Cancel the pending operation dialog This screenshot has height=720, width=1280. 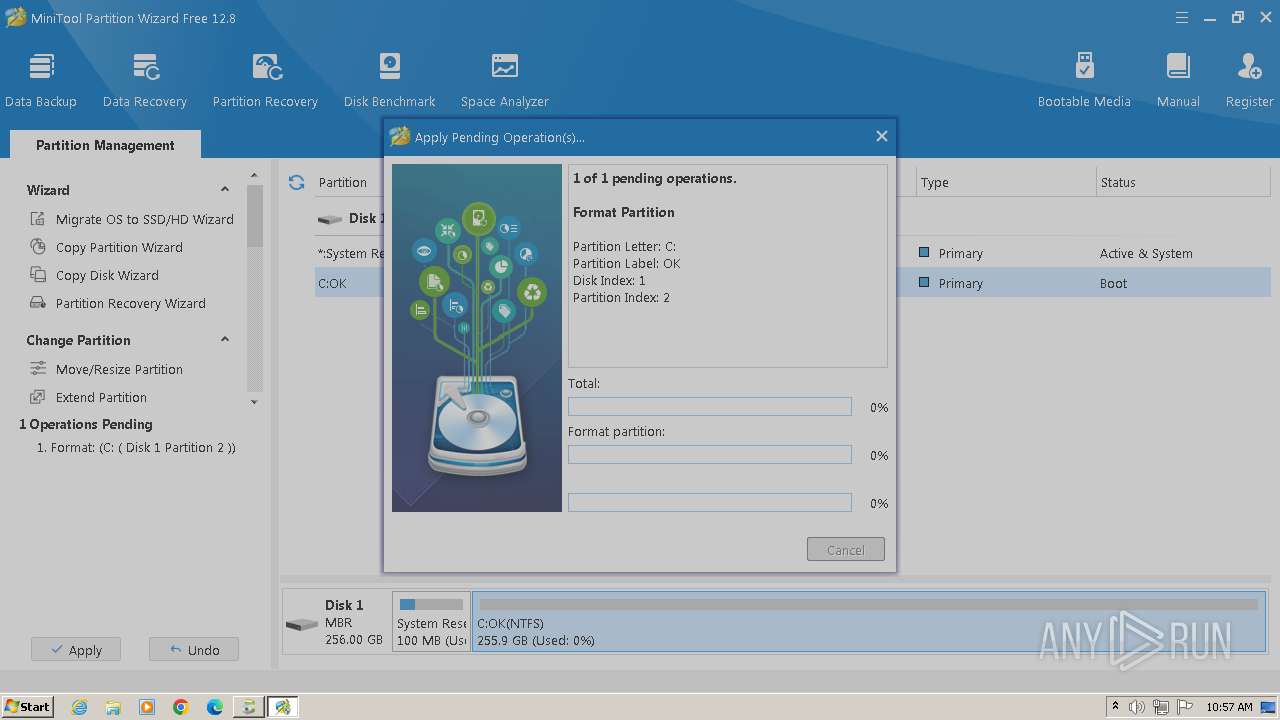click(846, 550)
